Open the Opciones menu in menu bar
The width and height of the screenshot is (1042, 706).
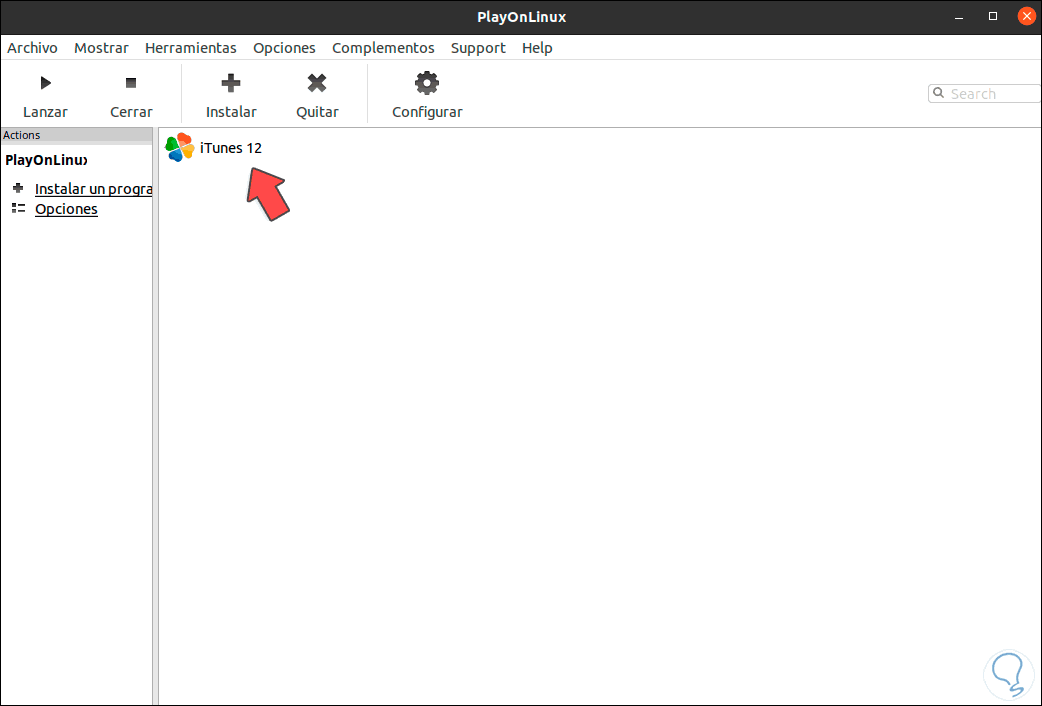[x=284, y=48]
